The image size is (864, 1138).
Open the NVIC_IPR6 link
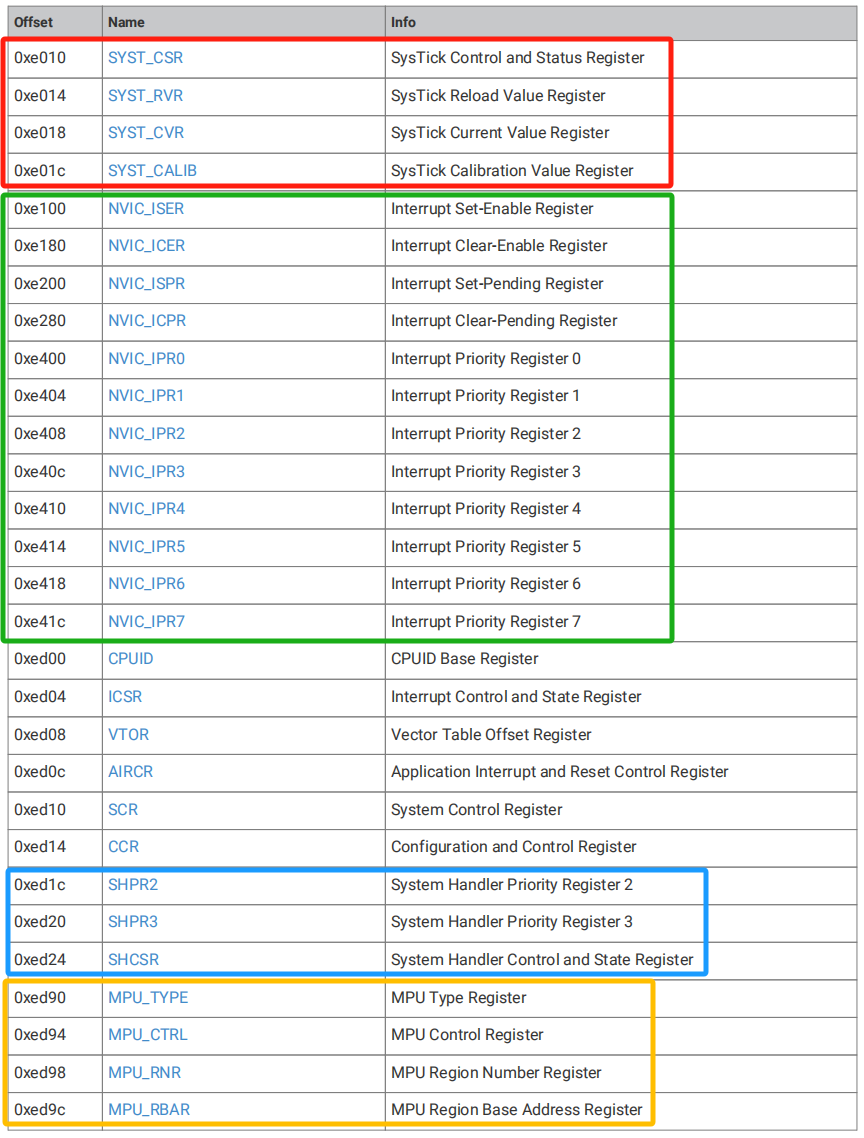pos(147,584)
